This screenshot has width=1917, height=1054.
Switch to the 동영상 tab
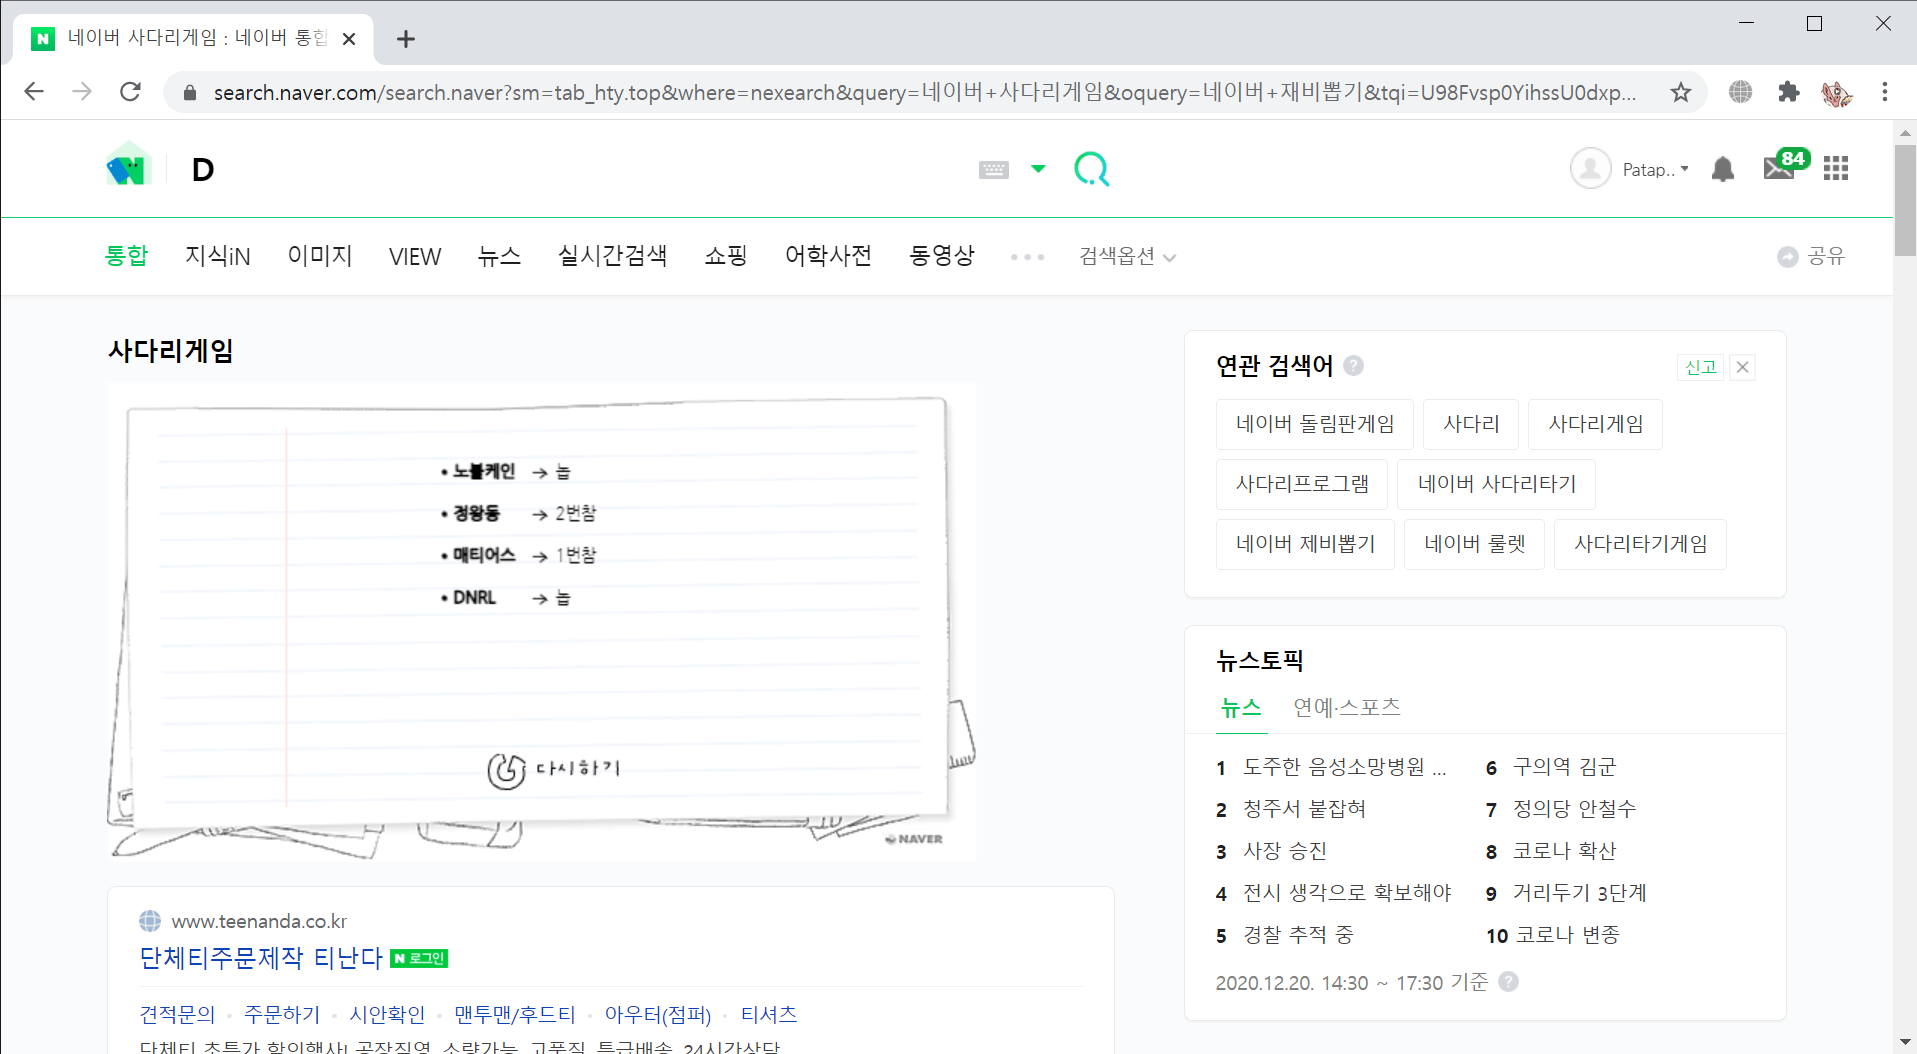[x=941, y=256]
